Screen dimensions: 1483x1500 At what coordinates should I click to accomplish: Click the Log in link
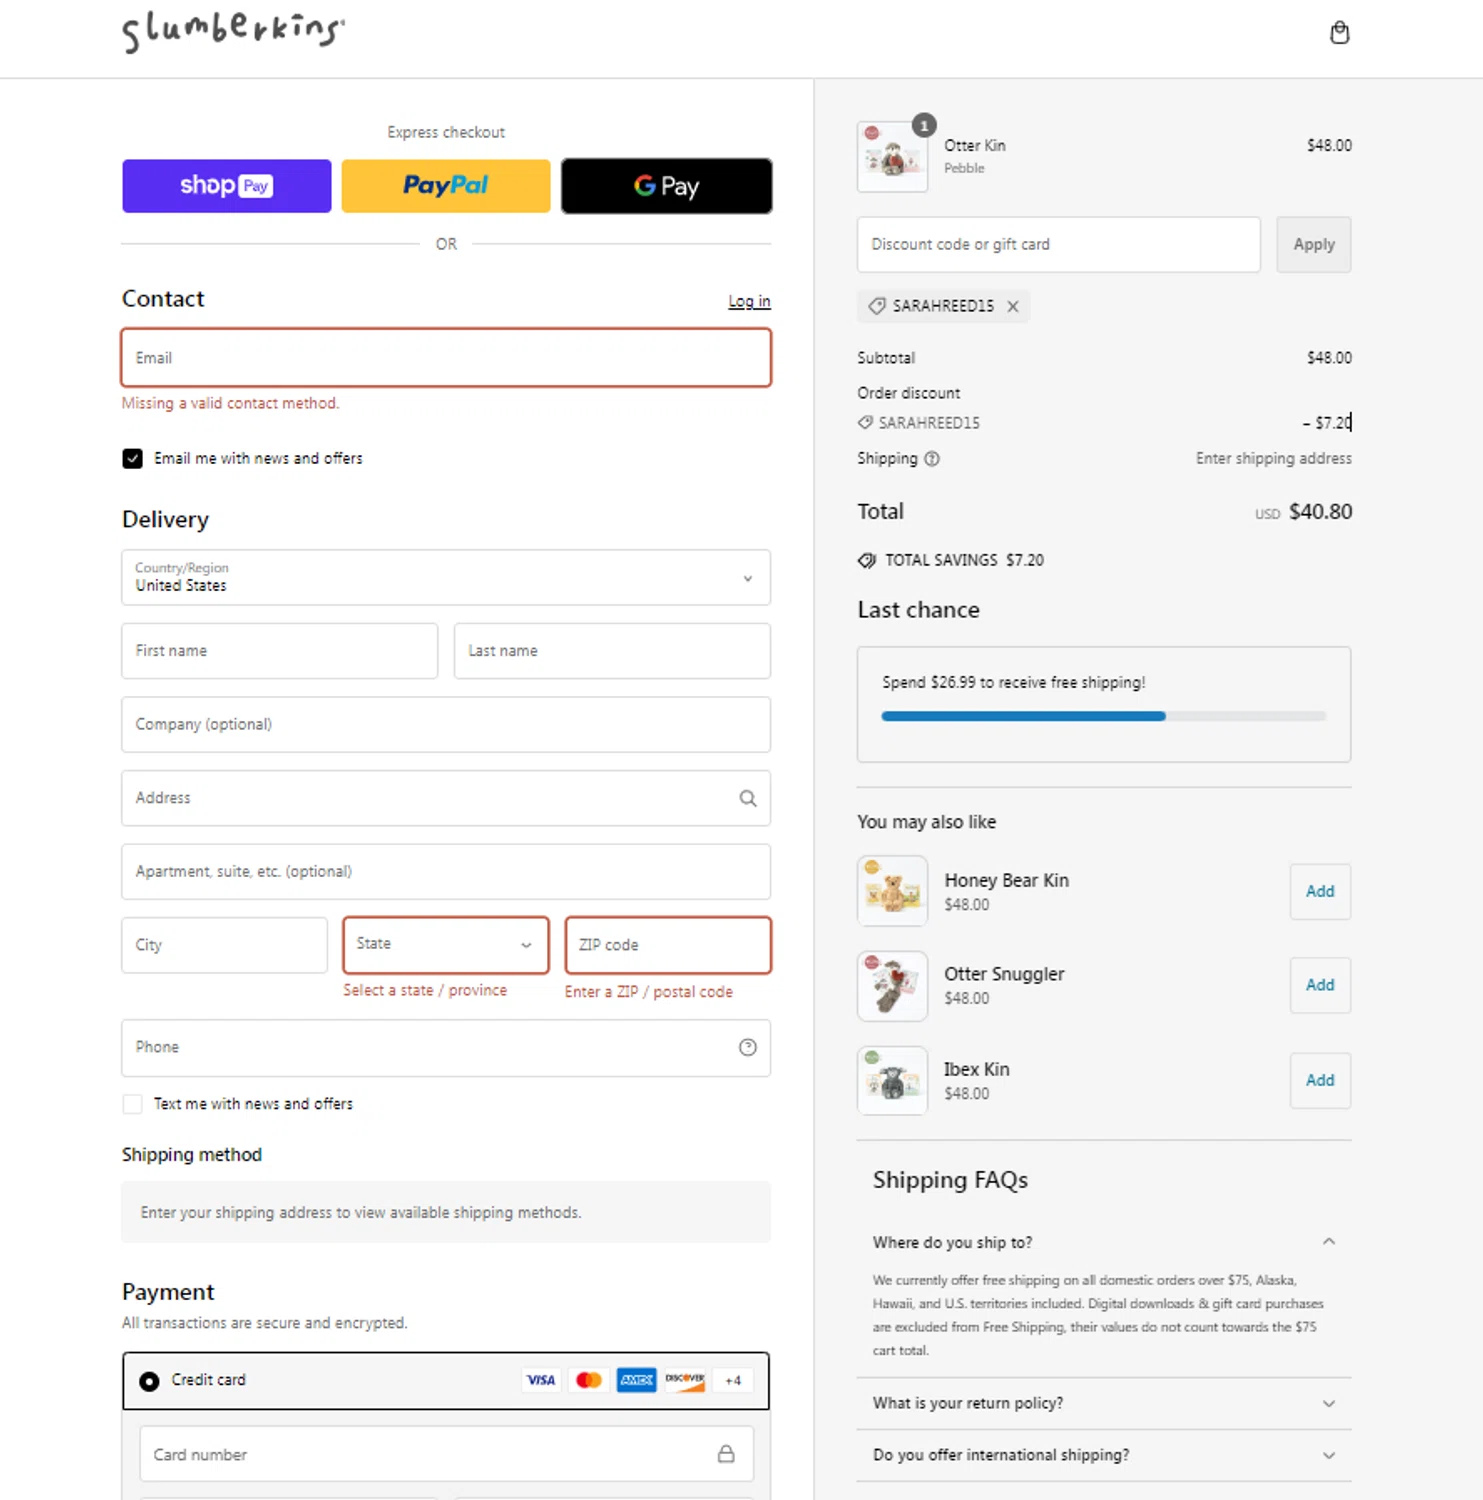click(x=749, y=301)
